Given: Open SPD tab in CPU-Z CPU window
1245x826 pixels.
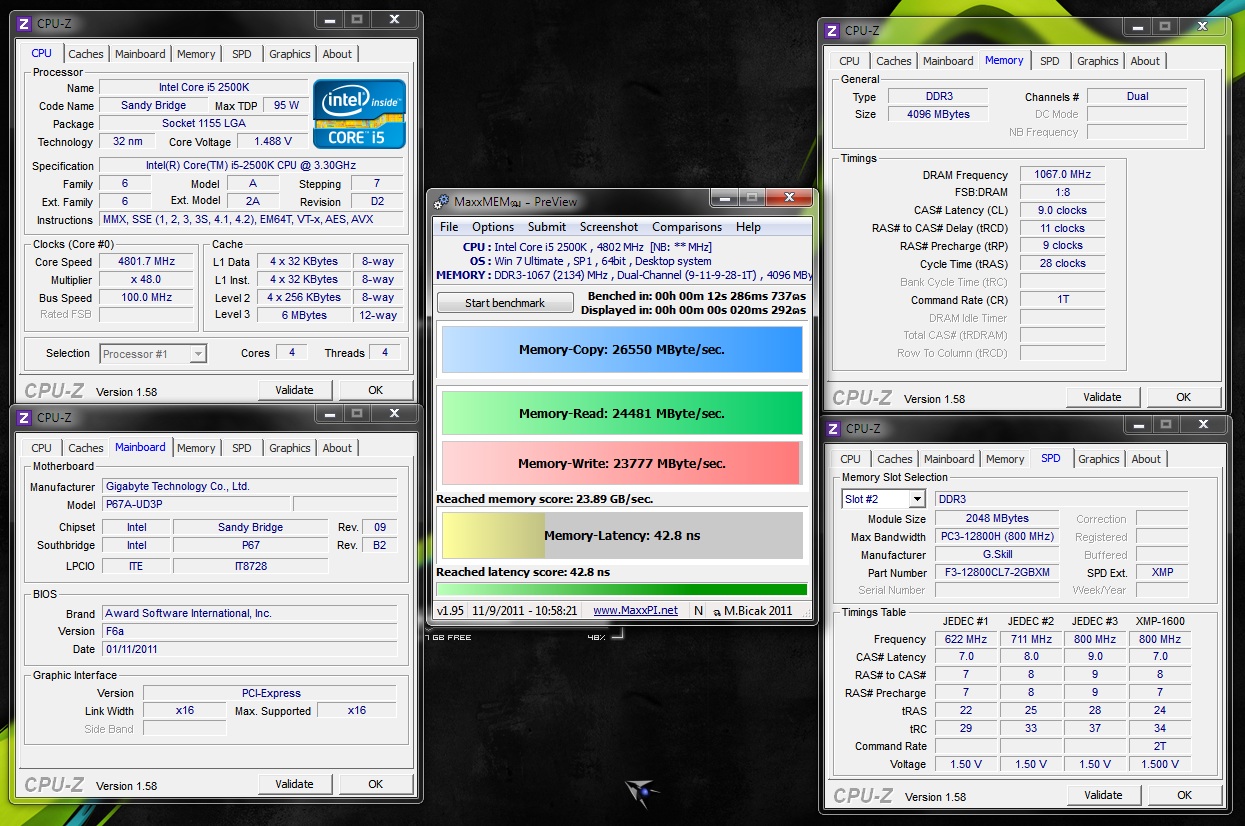Looking at the screenshot, I should click(x=242, y=54).
